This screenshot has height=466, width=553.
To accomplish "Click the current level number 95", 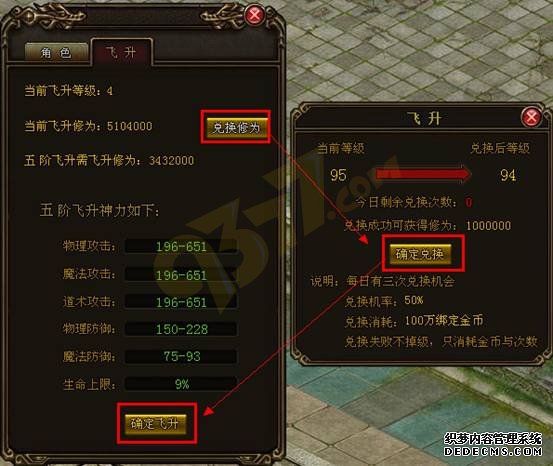I will (x=338, y=175).
